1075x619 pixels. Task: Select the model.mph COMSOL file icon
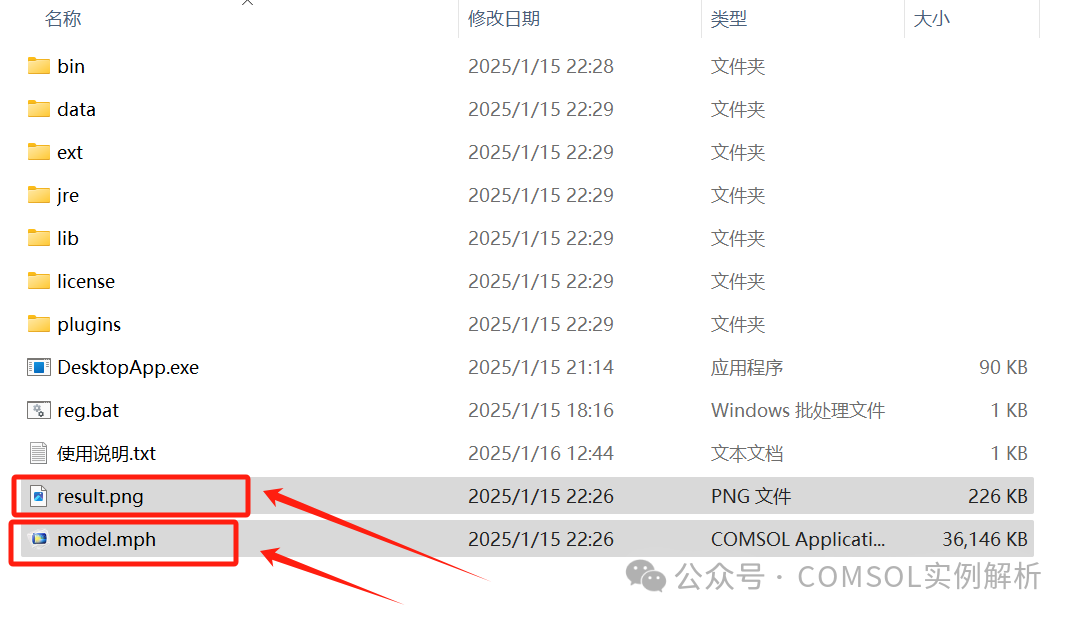point(40,539)
